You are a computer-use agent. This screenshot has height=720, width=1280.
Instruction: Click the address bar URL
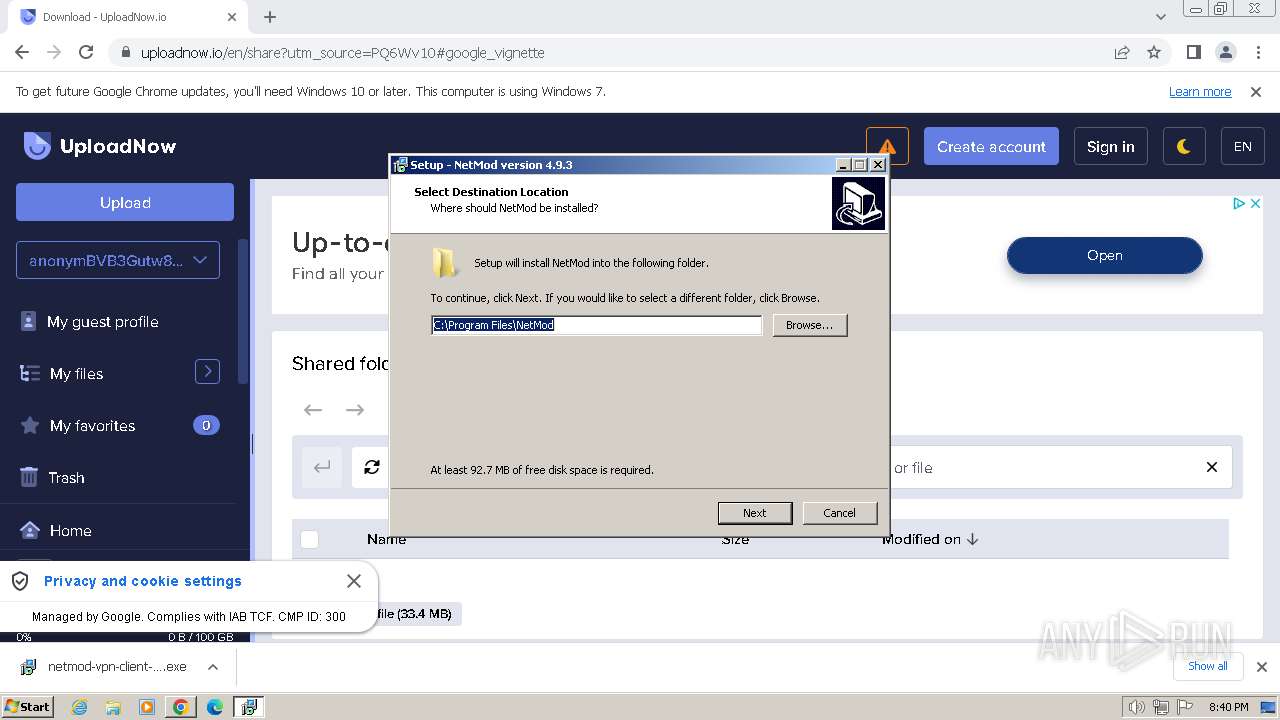coord(342,53)
